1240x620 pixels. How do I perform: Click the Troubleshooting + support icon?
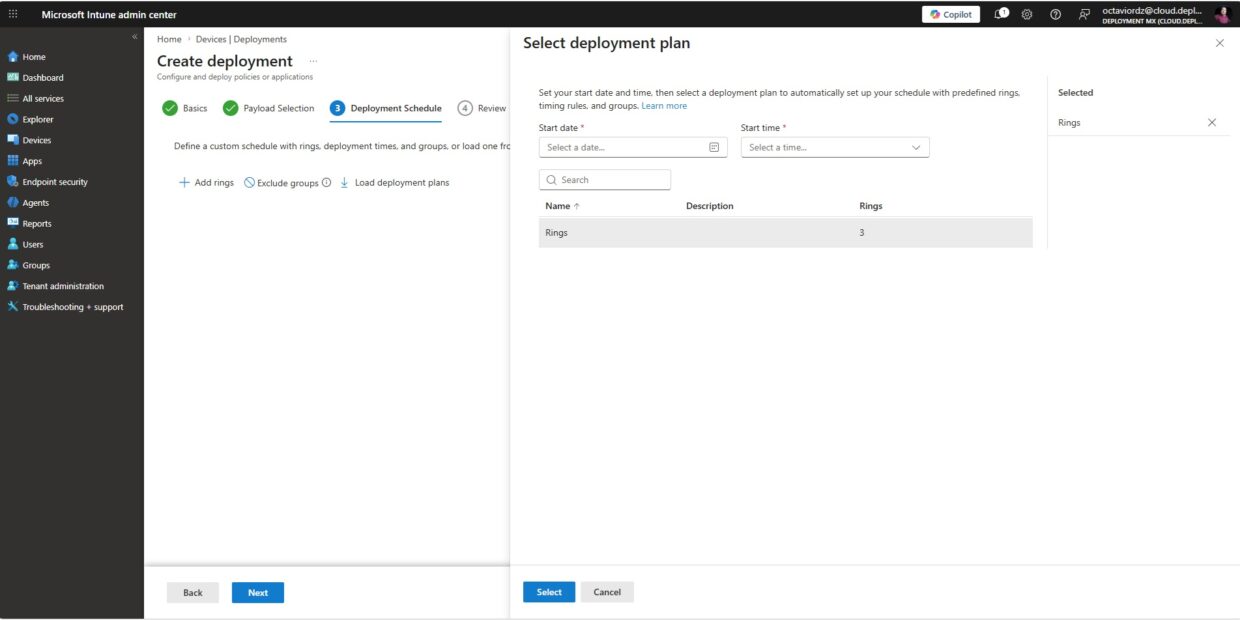[x=13, y=307]
